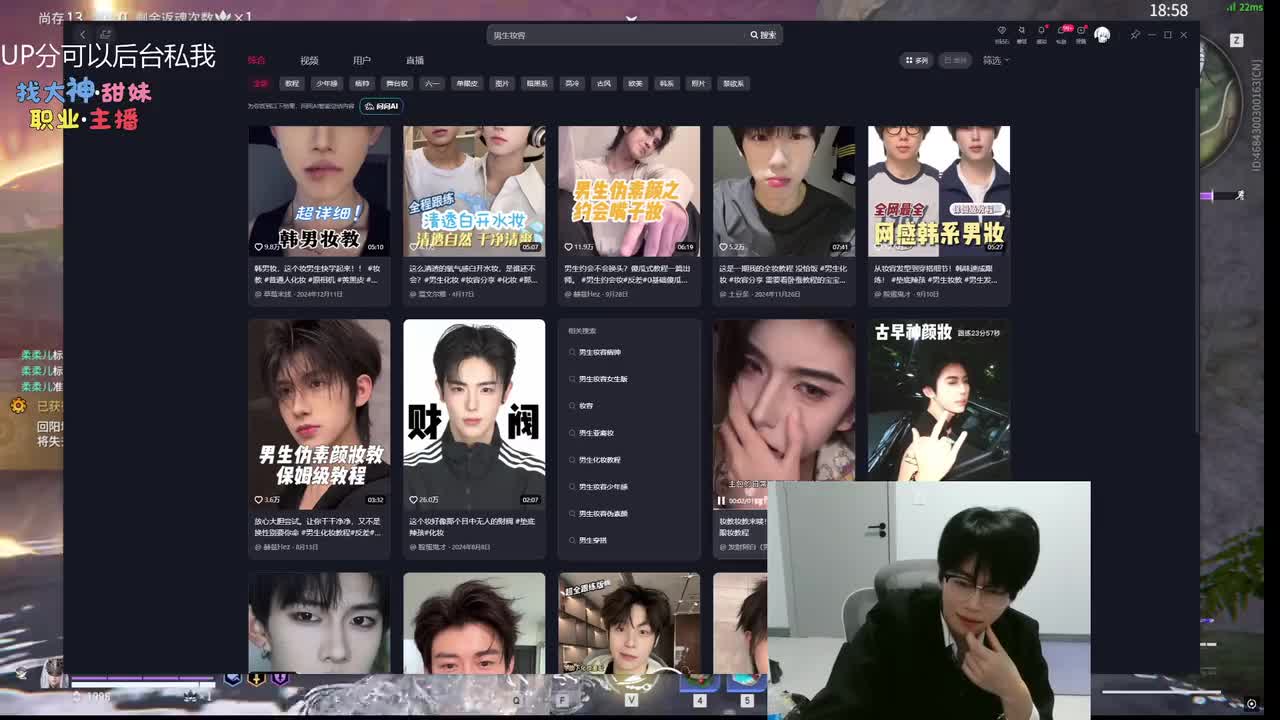Open related search 男生妆容少年感
1280x720 pixels.
(603, 487)
